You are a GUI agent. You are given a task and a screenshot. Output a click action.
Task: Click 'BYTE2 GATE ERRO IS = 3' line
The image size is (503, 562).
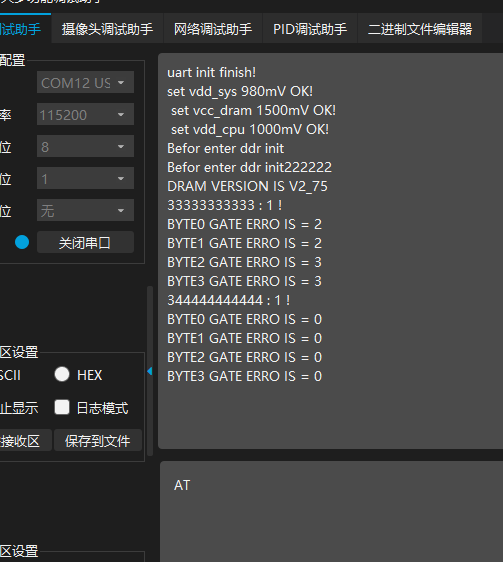[x=245, y=262]
